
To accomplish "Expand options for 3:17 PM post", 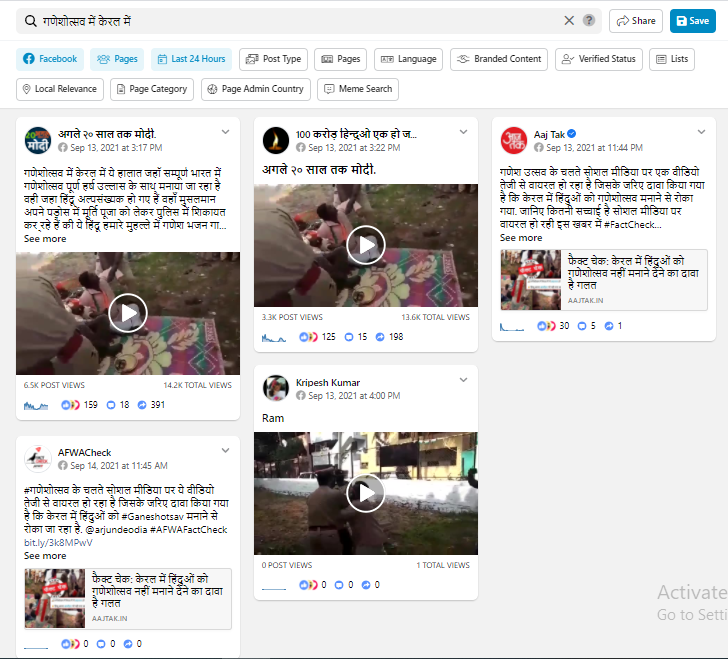I will tap(226, 132).
